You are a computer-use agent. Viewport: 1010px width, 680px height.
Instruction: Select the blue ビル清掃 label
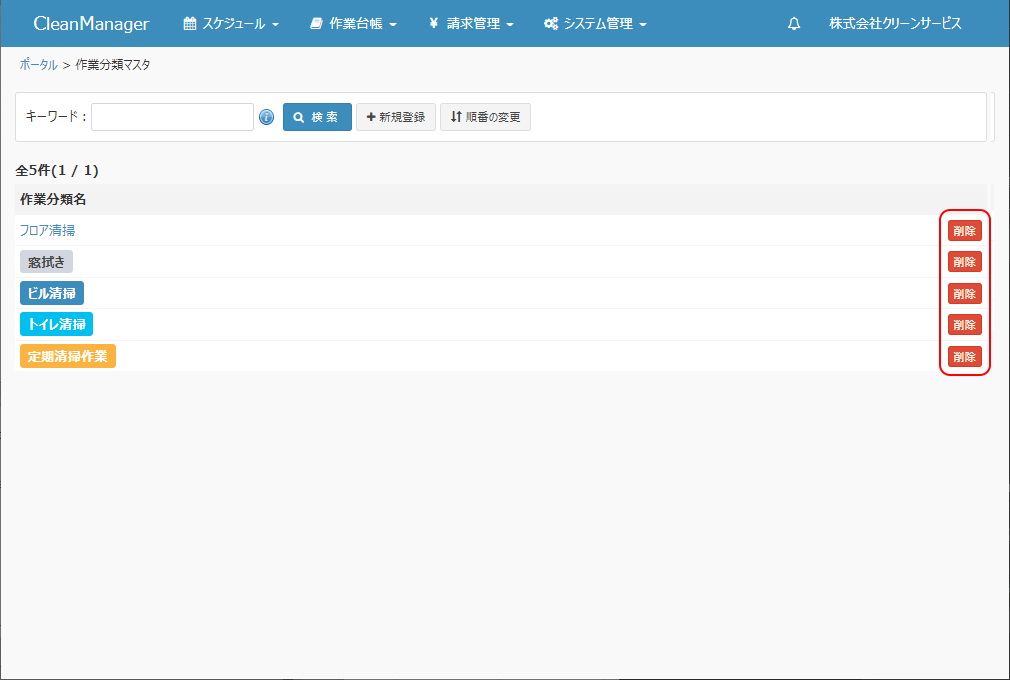coord(52,293)
